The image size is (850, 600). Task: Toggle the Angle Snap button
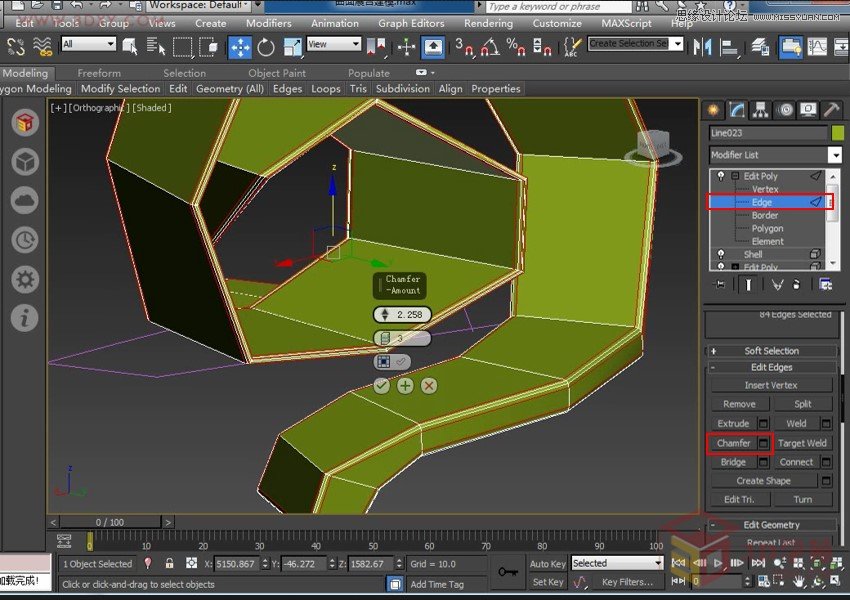pyautogui.click(x=490, y=47)
